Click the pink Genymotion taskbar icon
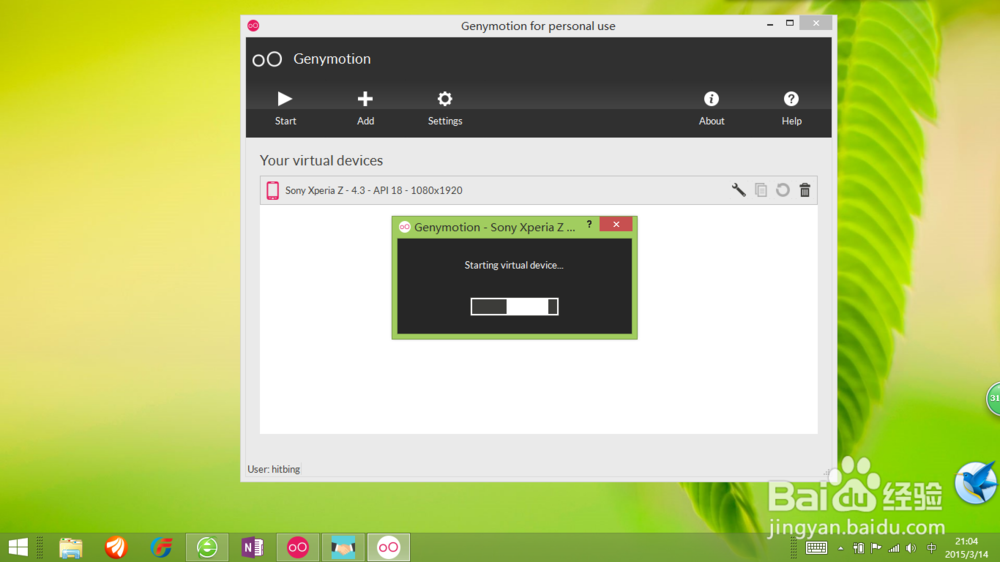1000x562 pixels. (x=298, y=547)
